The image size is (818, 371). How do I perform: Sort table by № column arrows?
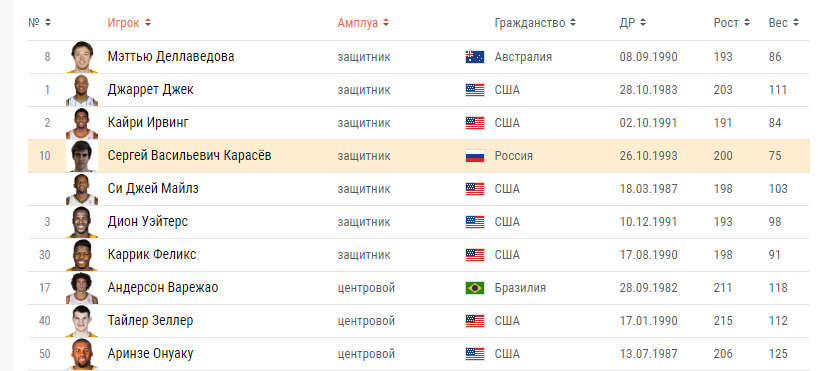[48, 23]
